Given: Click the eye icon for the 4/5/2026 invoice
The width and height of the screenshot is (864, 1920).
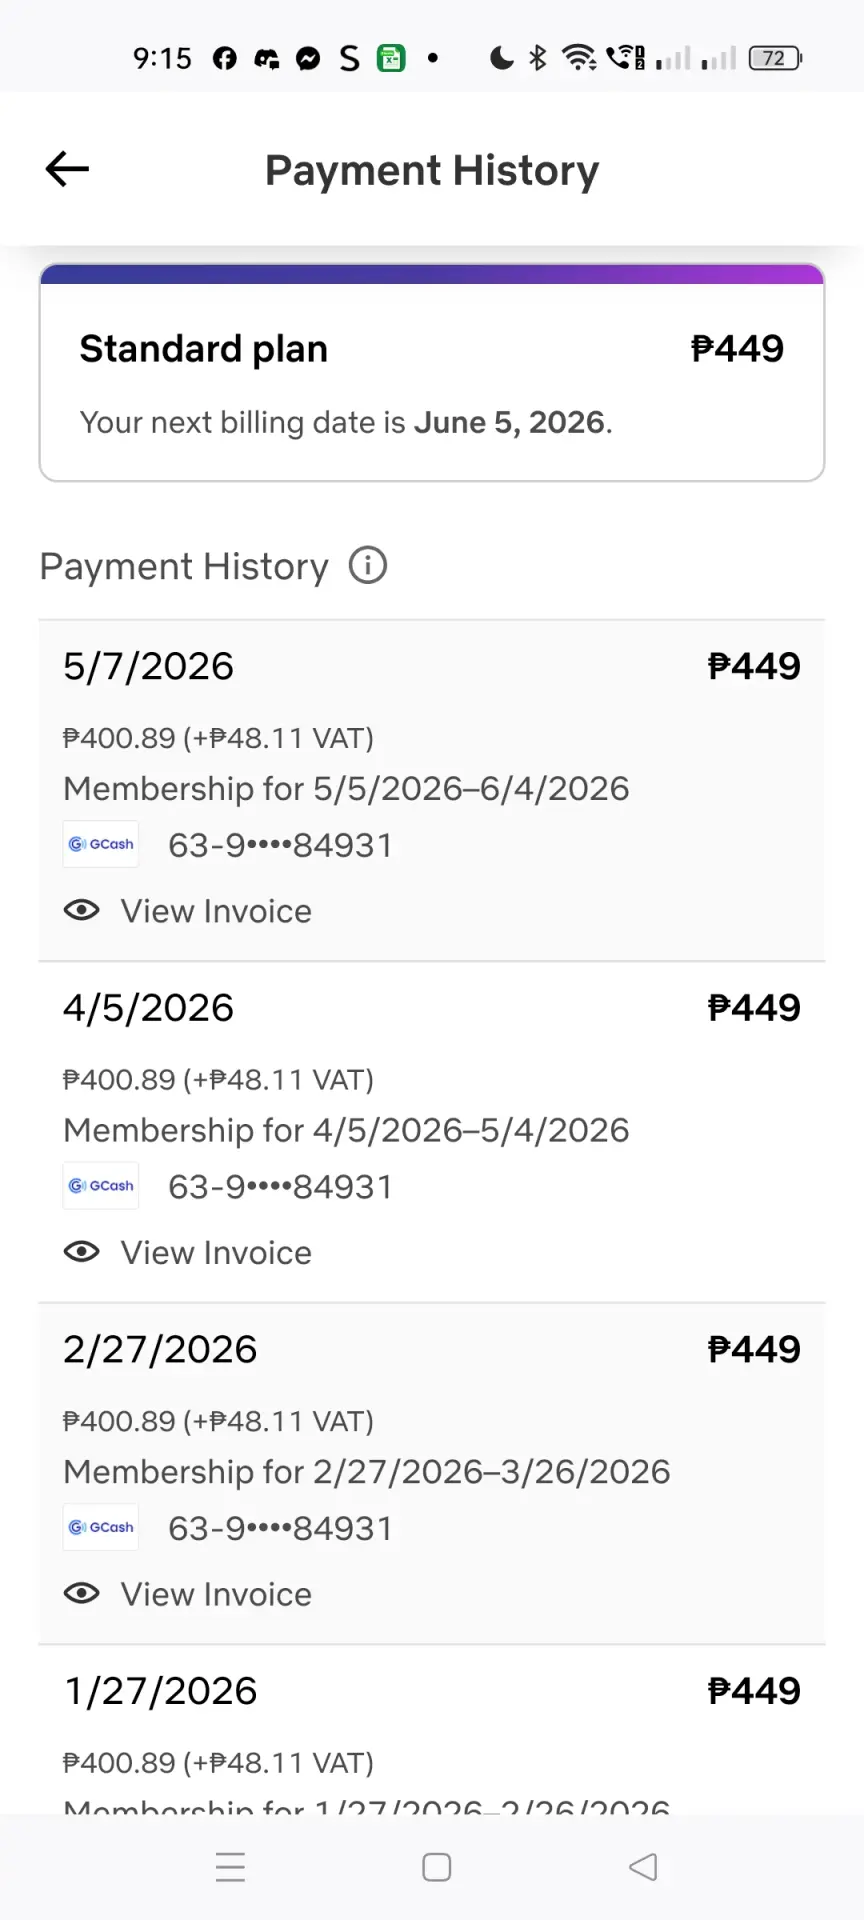Looking at the screenshot, I should pyautogui.click(x=82, y=1252).
